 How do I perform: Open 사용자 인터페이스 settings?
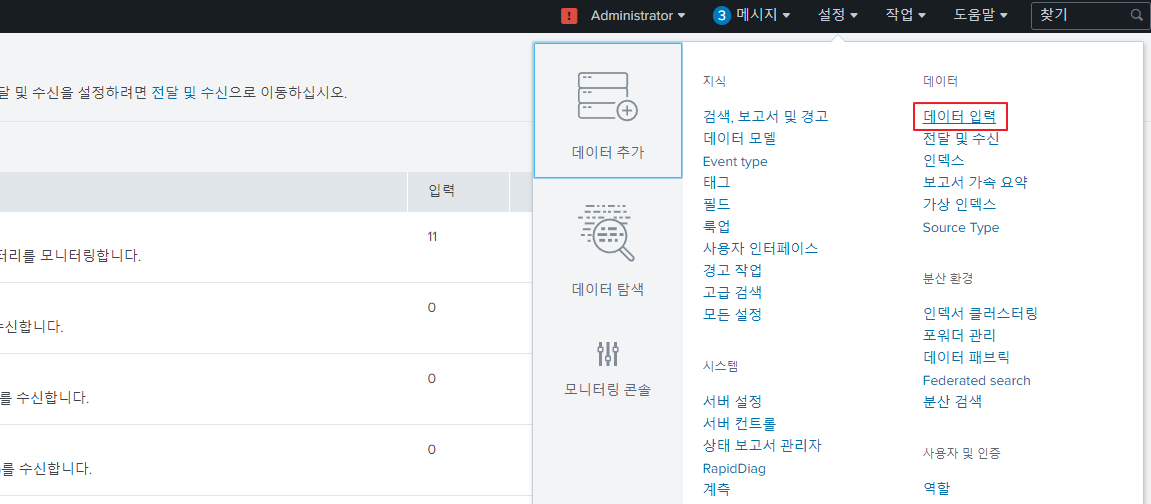pyautogui.click(x=760, y=248)
